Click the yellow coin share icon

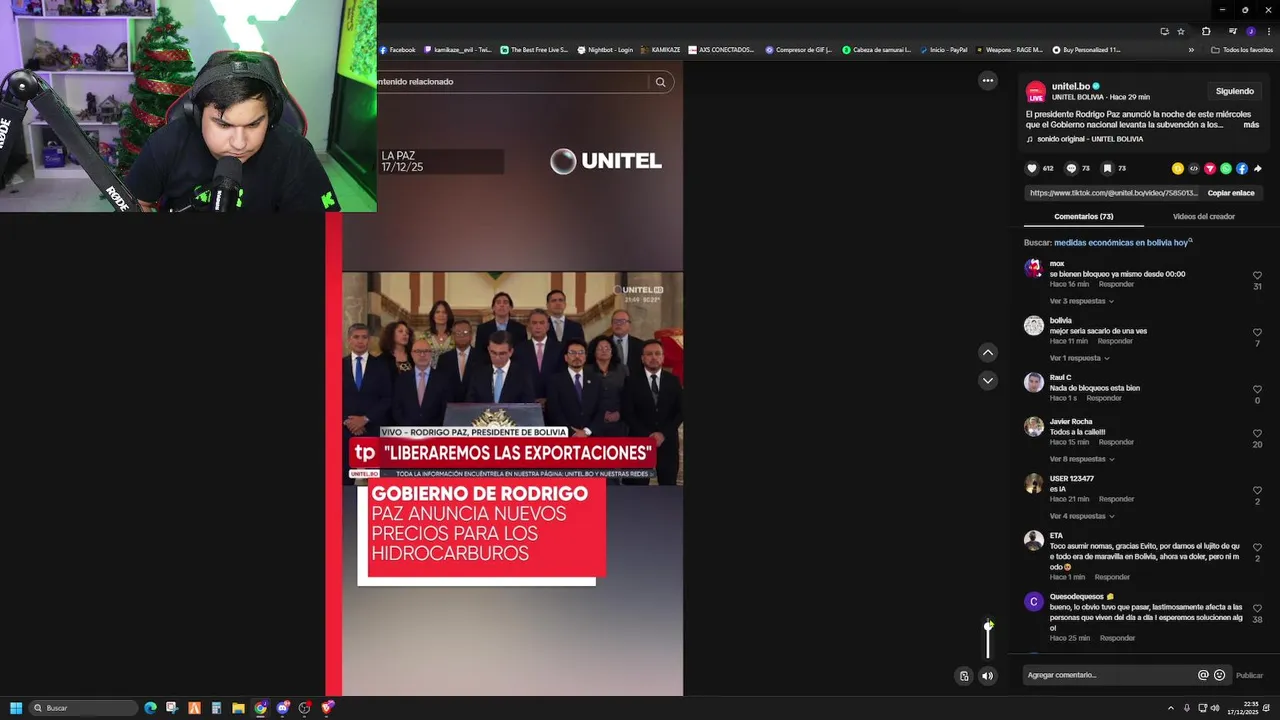[x=1178, y=168]
